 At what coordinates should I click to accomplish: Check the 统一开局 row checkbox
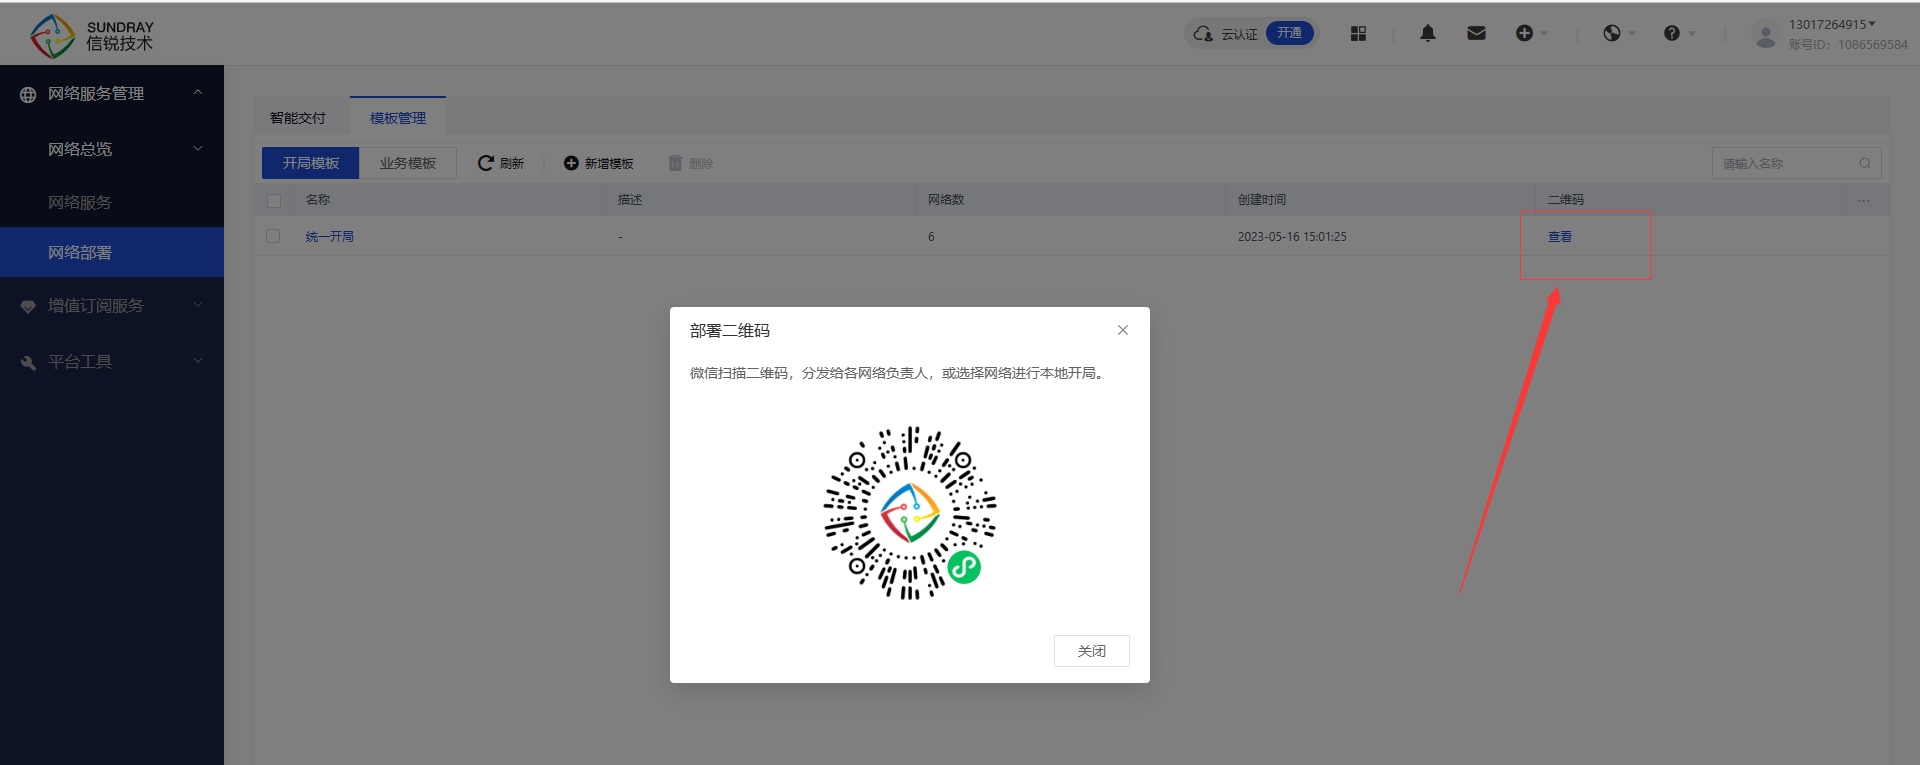(x=273, y=237)
